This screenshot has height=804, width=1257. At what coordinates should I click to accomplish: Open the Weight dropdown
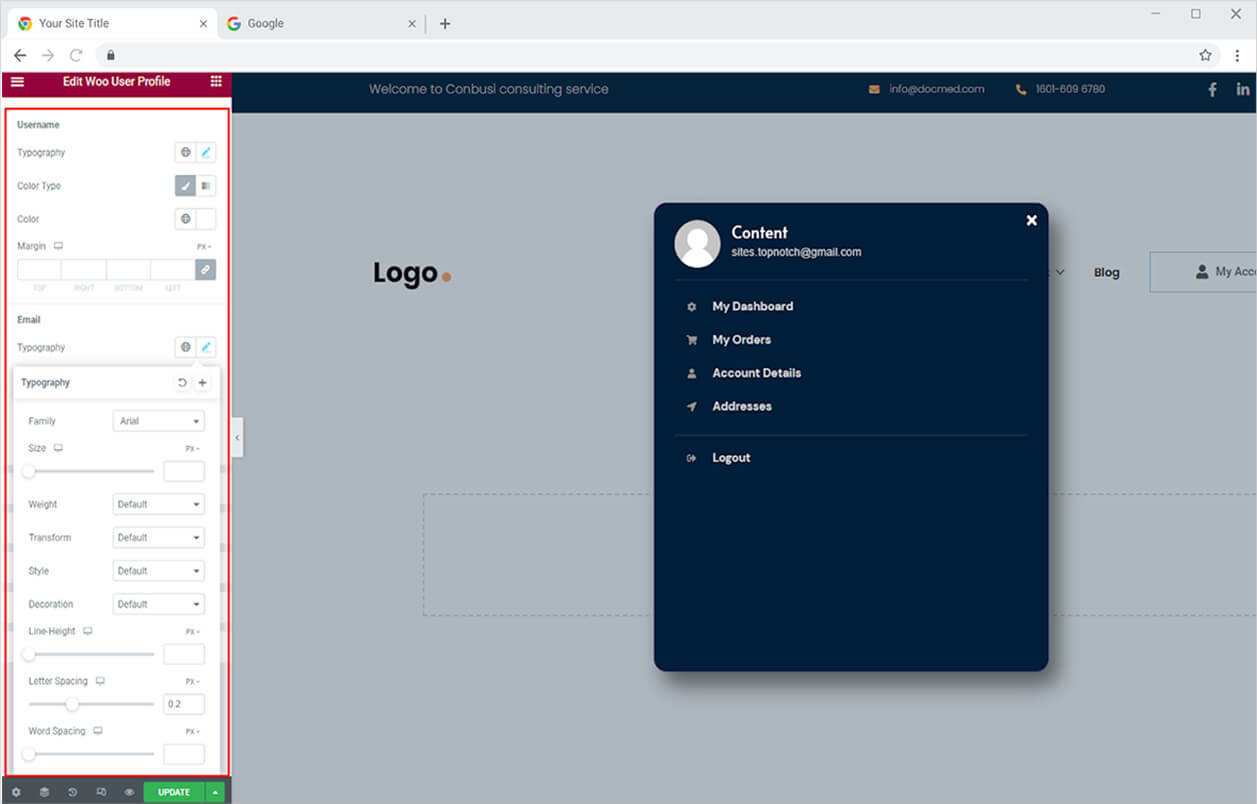coord(159,504)
